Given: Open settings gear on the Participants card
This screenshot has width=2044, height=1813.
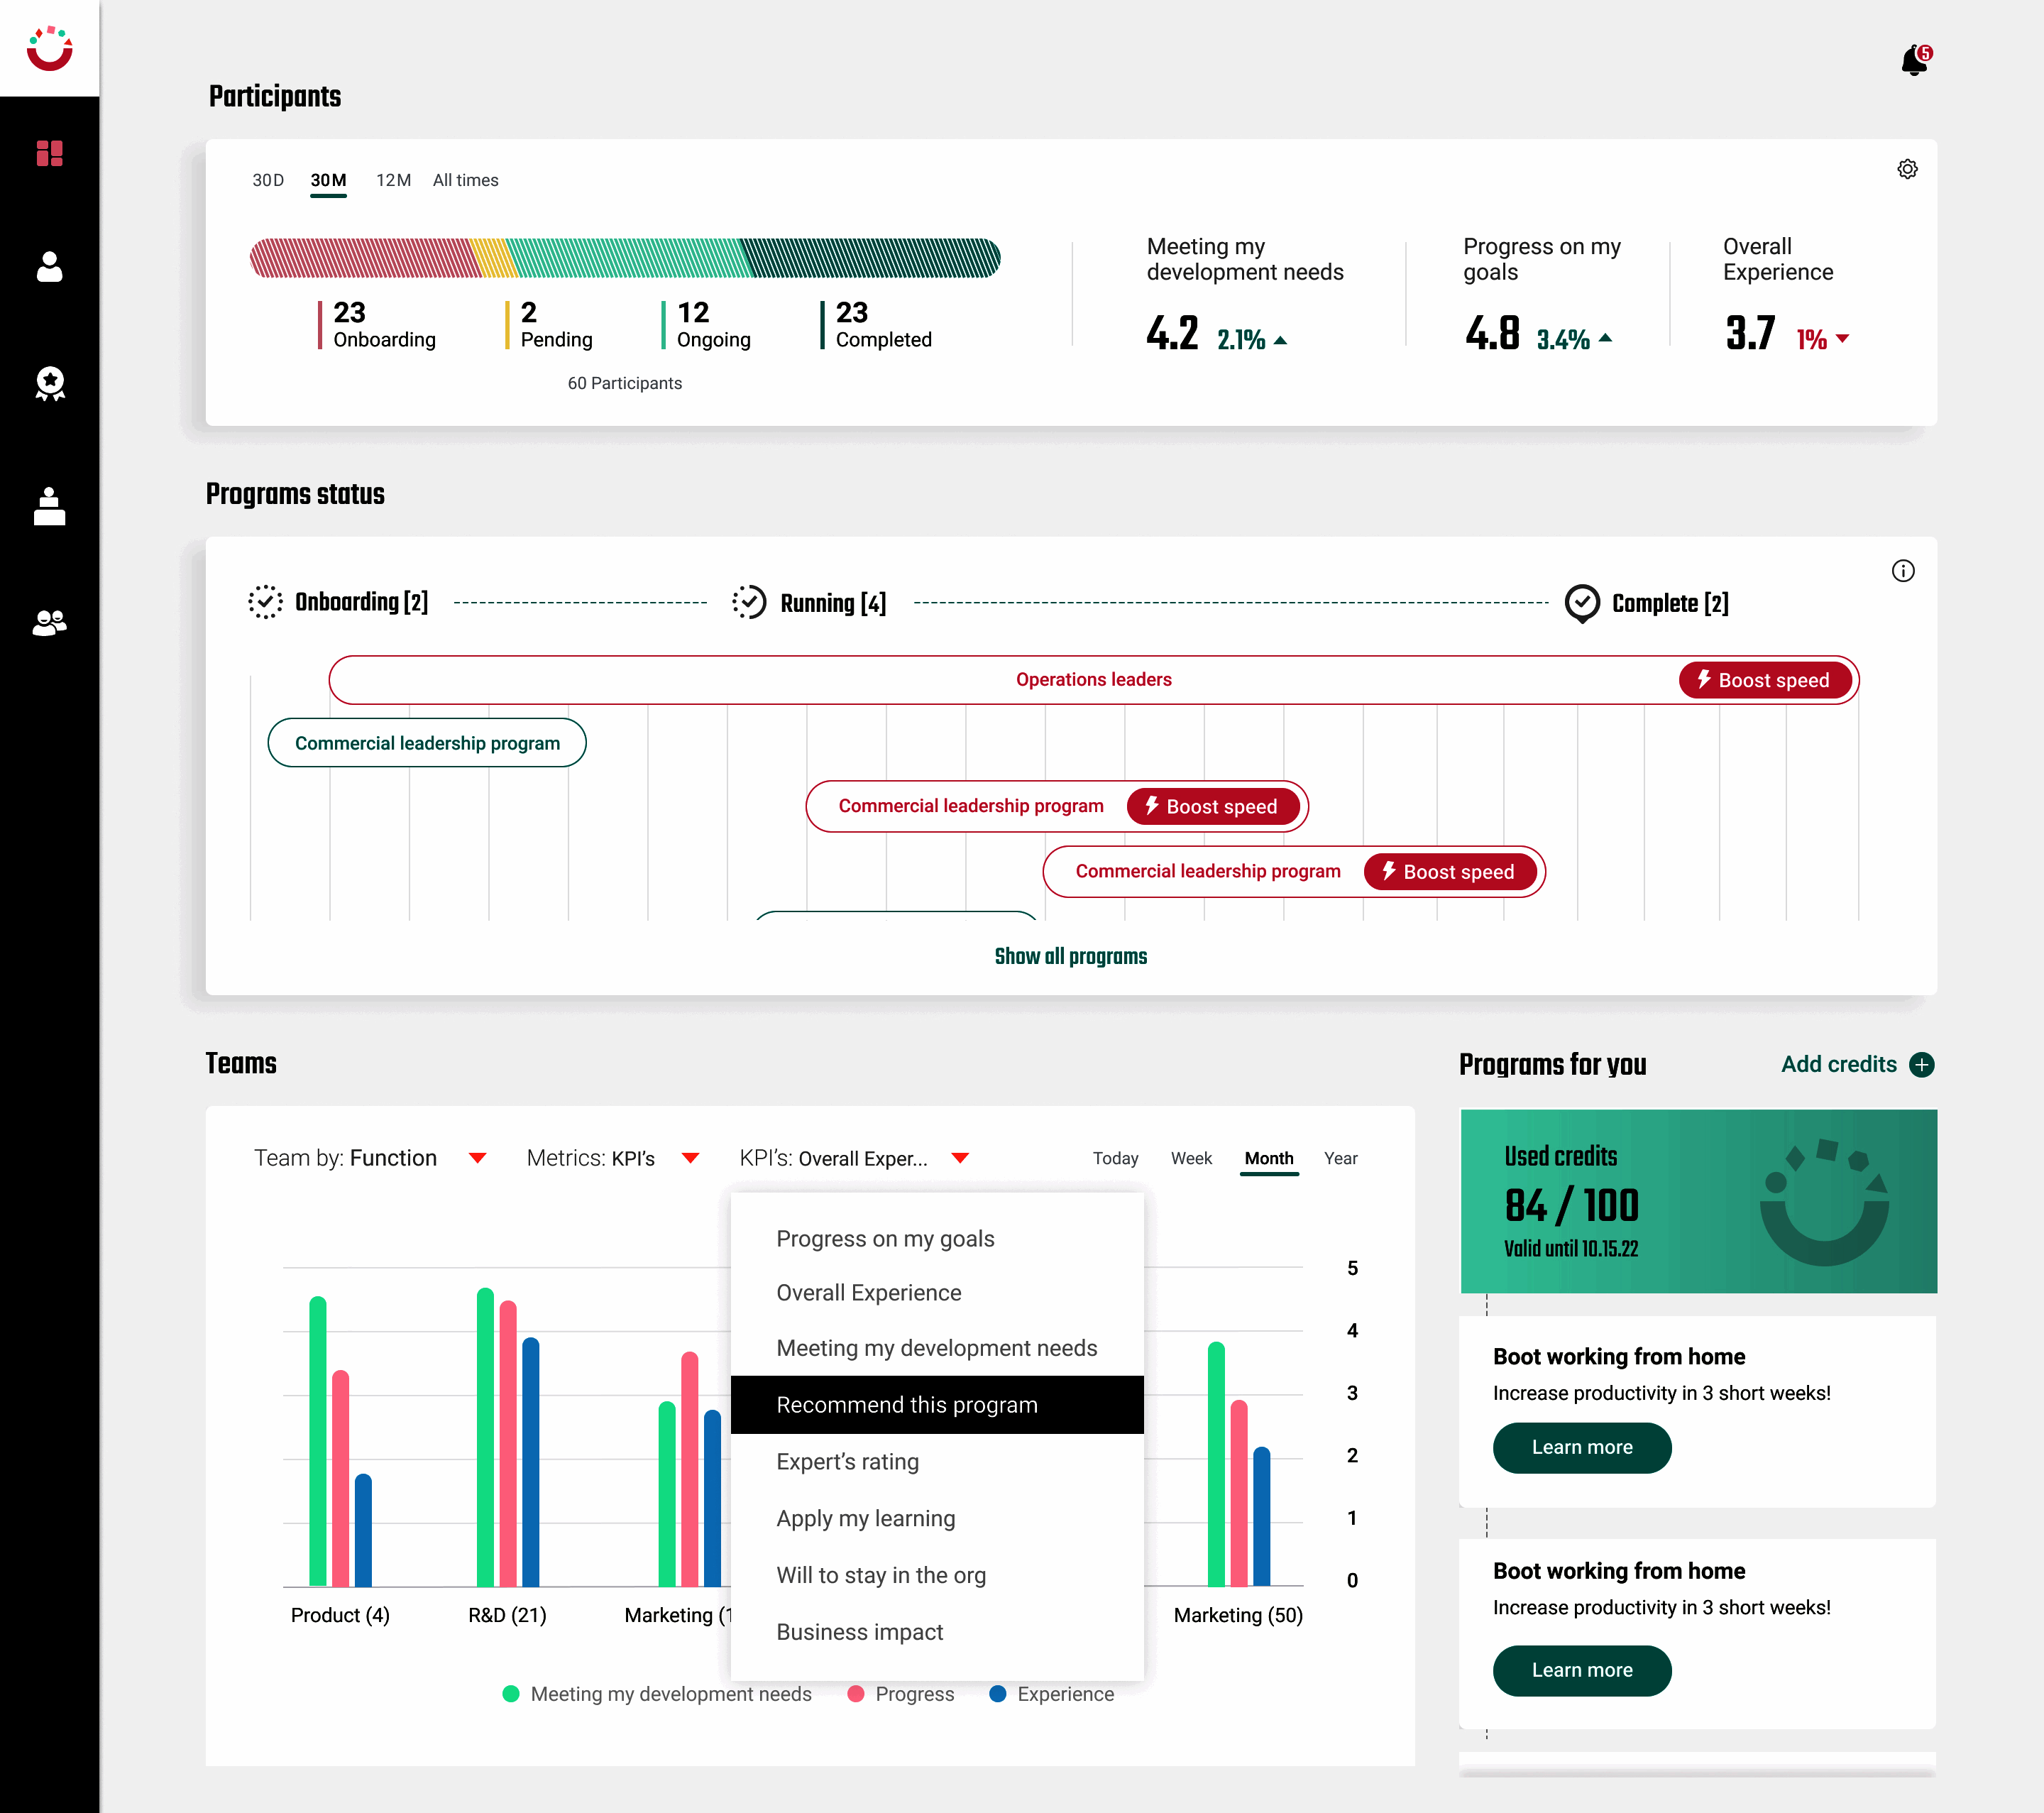Looking at the screenshot, I should [x=1907, y=169].
